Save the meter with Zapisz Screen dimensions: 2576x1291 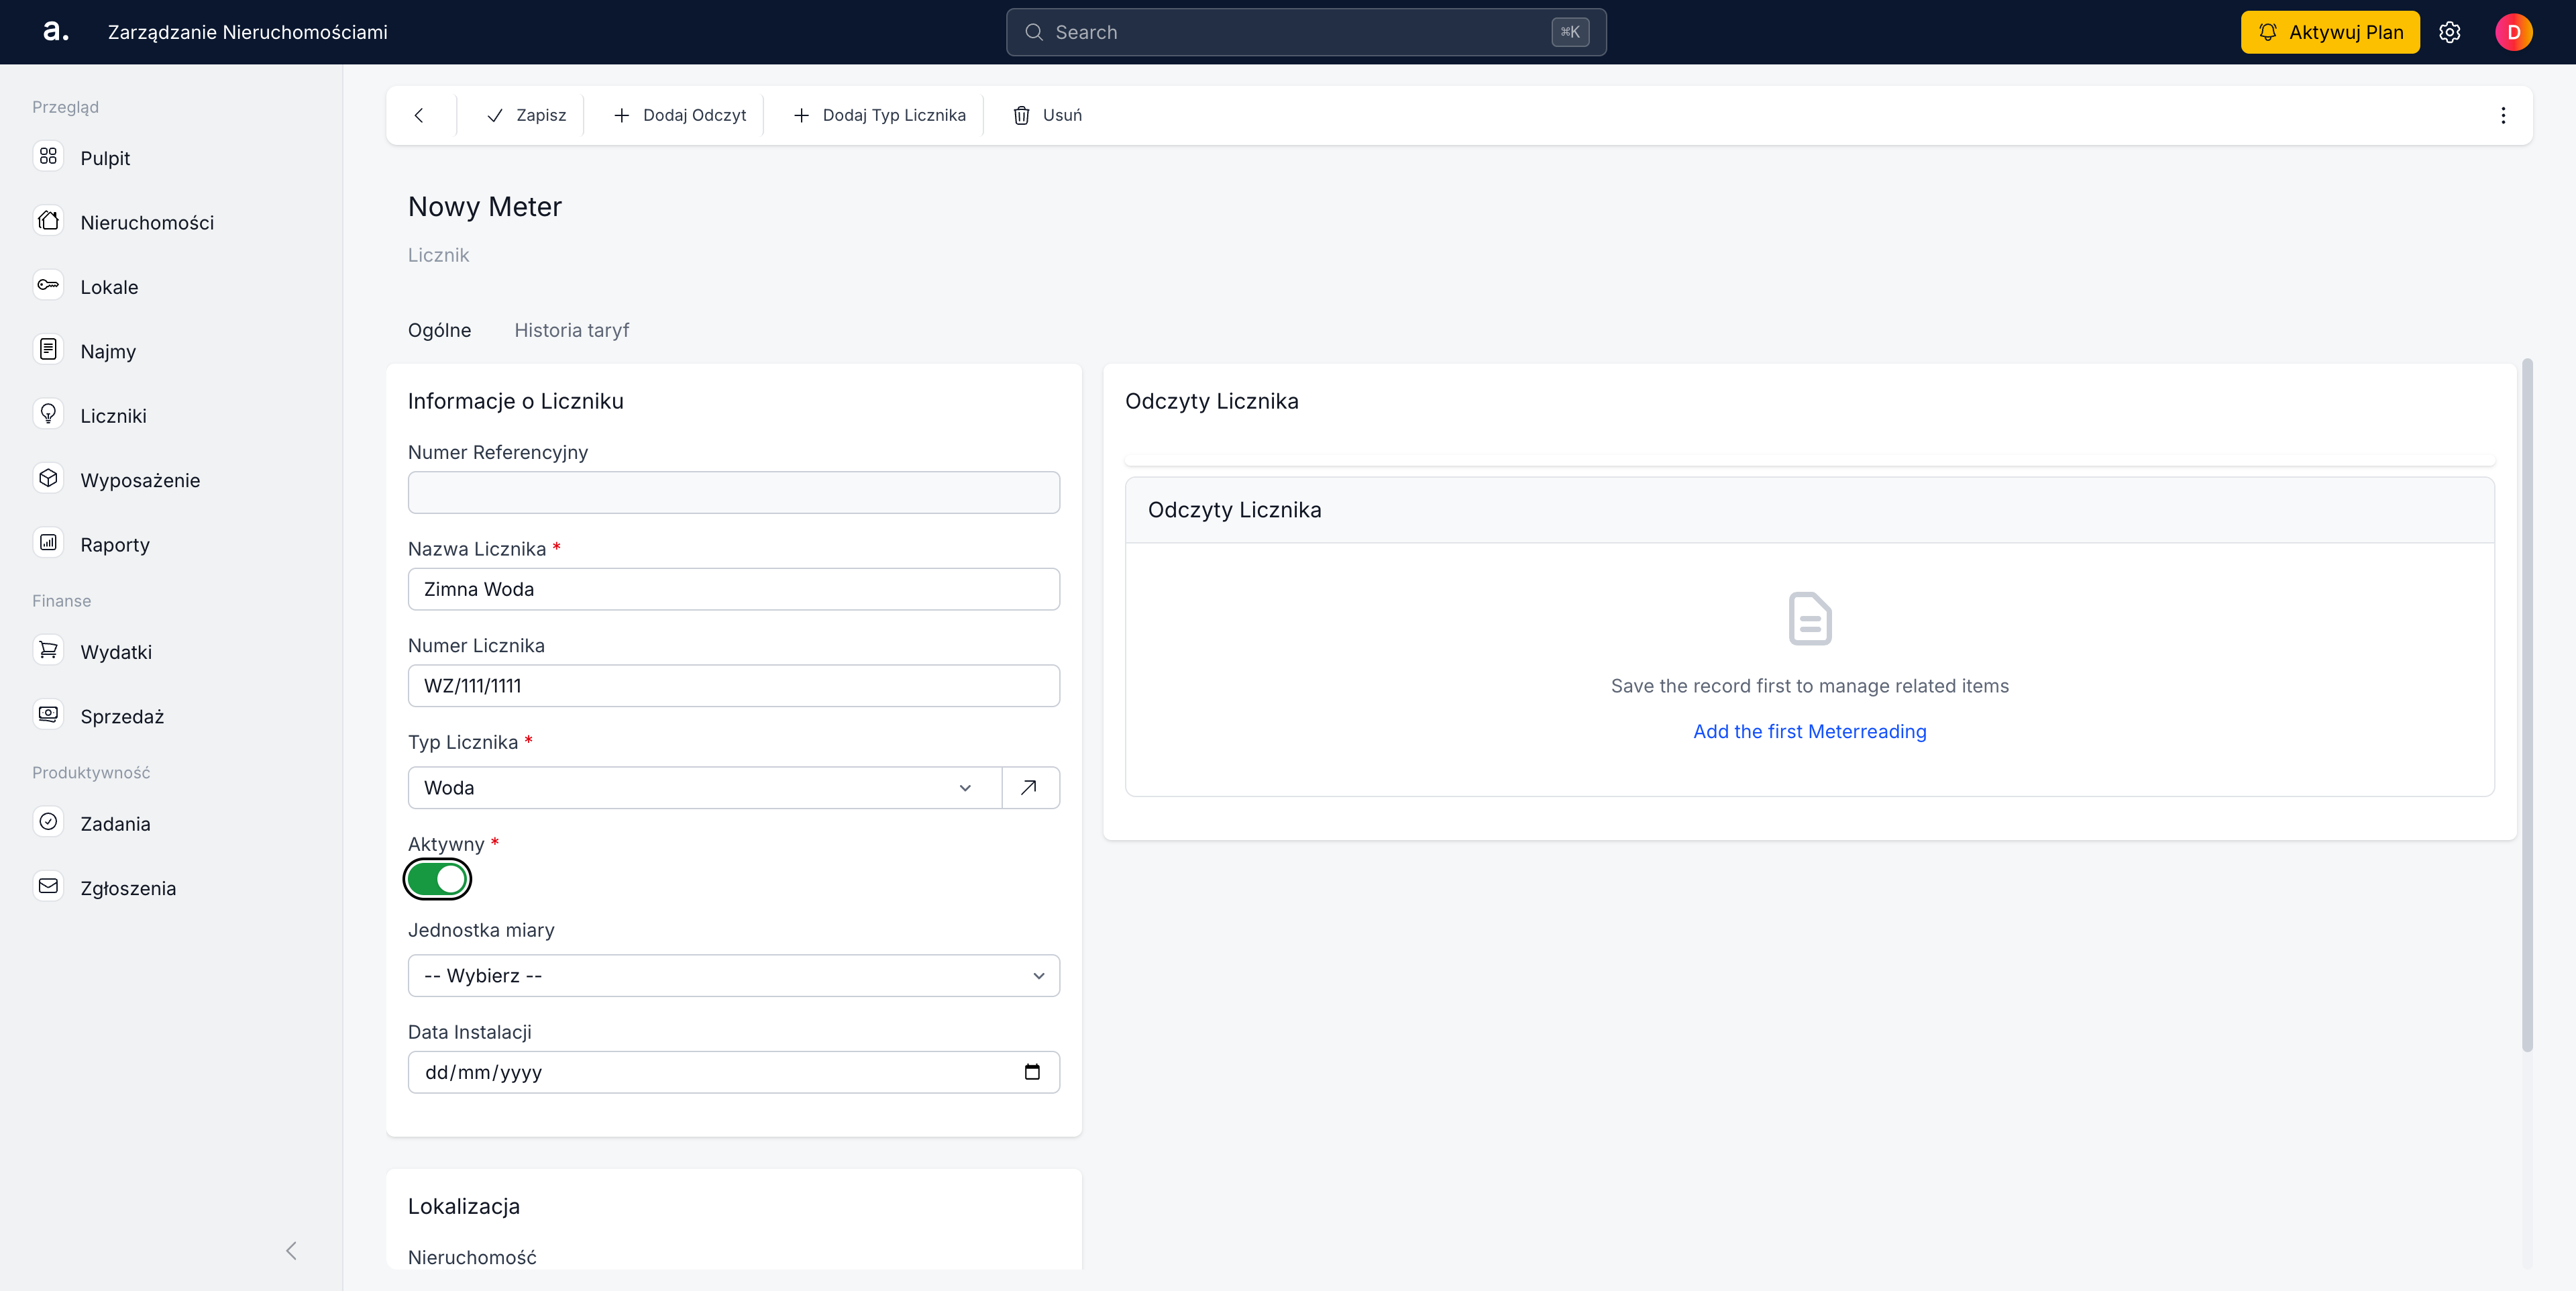point(526,115)
